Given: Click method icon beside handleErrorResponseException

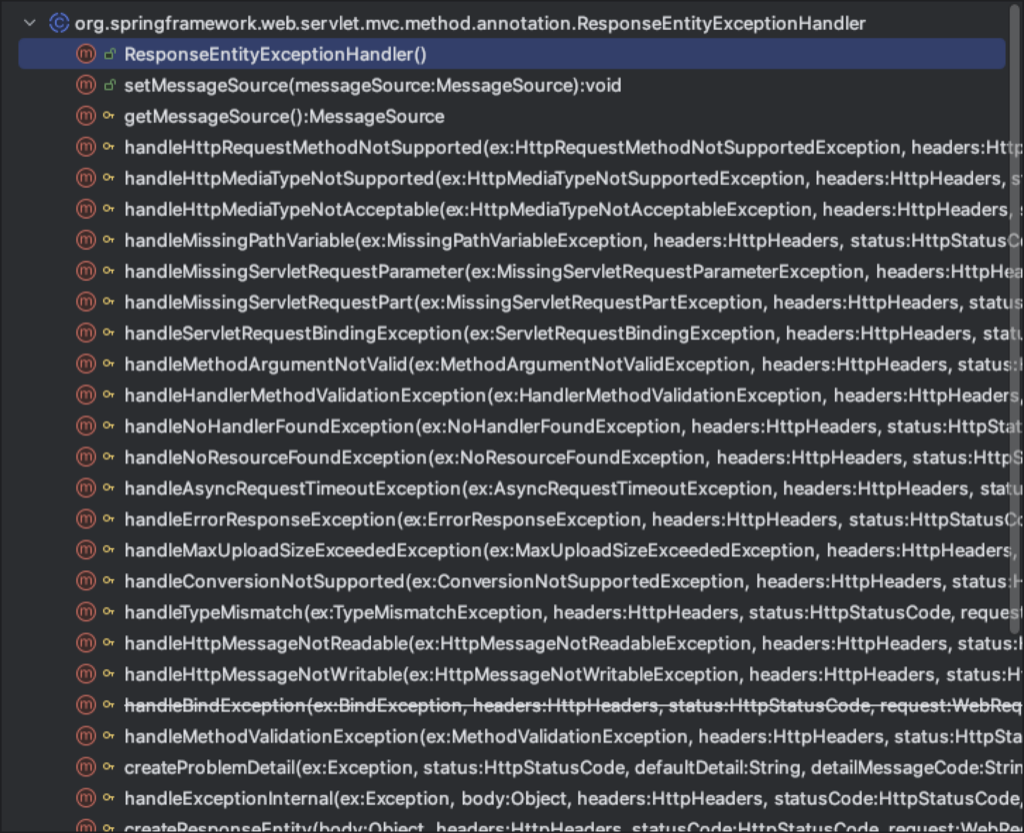Looking at the screenshot, I should coord(86,519).
